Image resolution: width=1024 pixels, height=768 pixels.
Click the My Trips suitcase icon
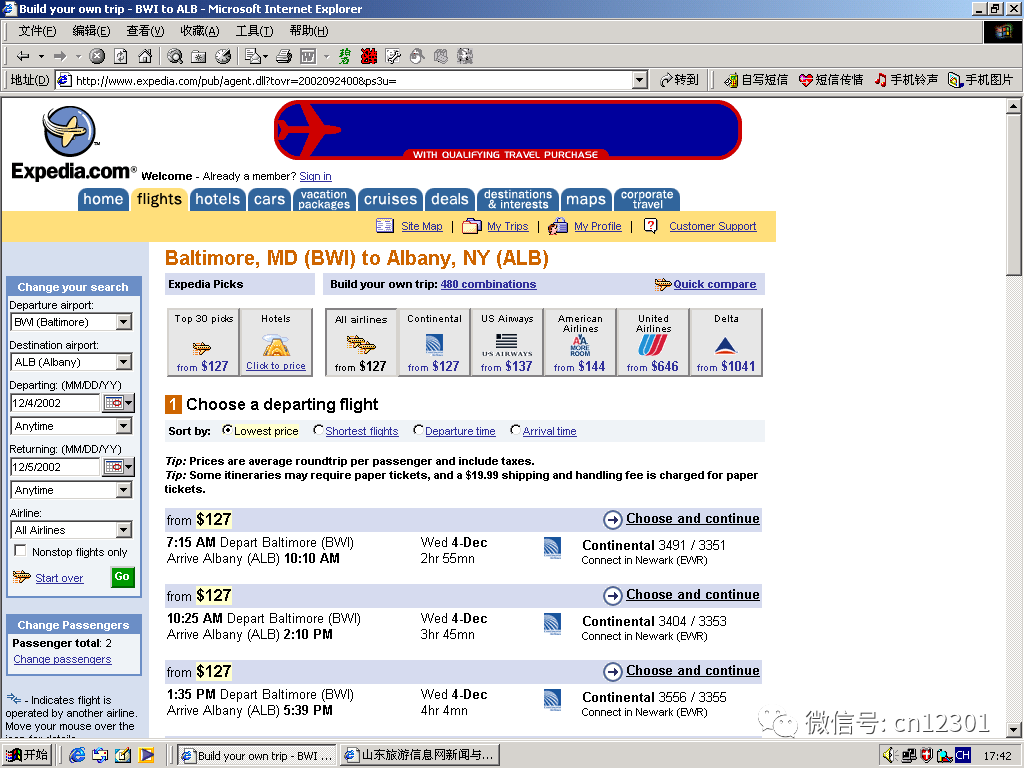coord(472,226)
